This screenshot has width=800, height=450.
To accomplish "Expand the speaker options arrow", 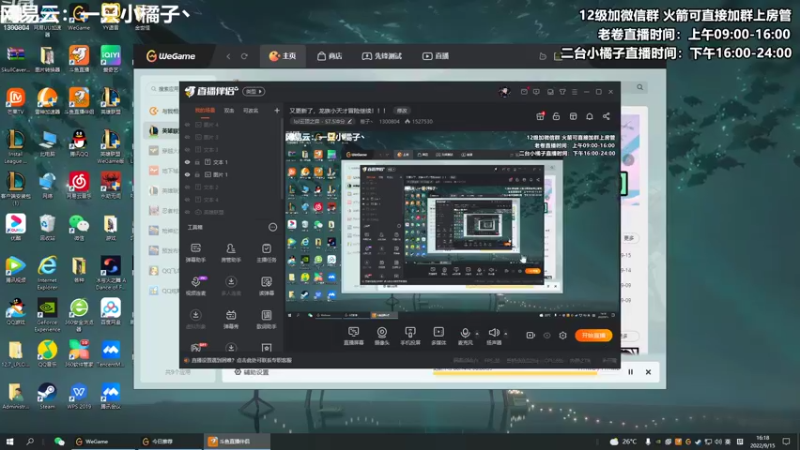I will [x=506, y=334].
